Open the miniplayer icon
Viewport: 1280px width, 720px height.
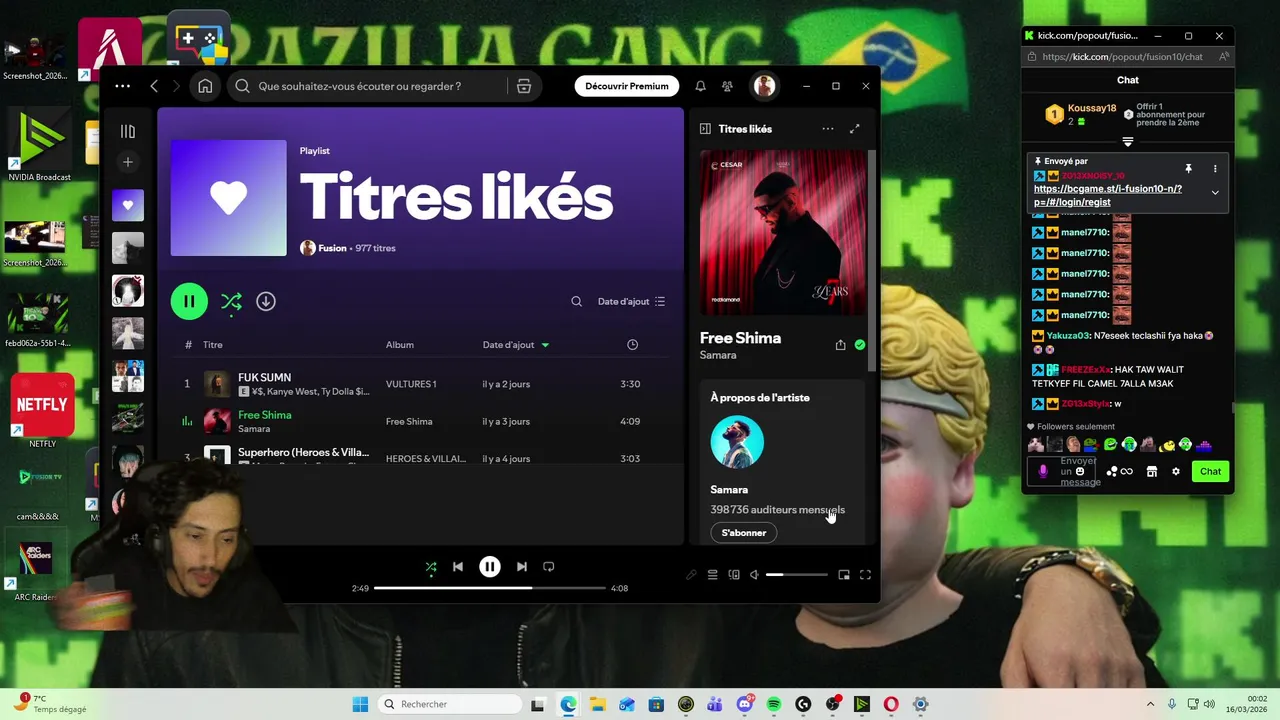pyautogui.click(x=844, y=575)
